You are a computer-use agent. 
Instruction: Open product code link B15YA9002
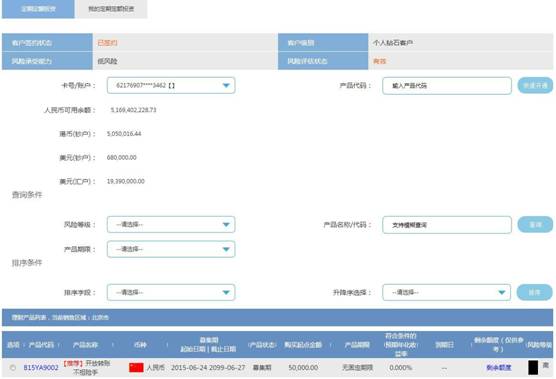point(41,368)
